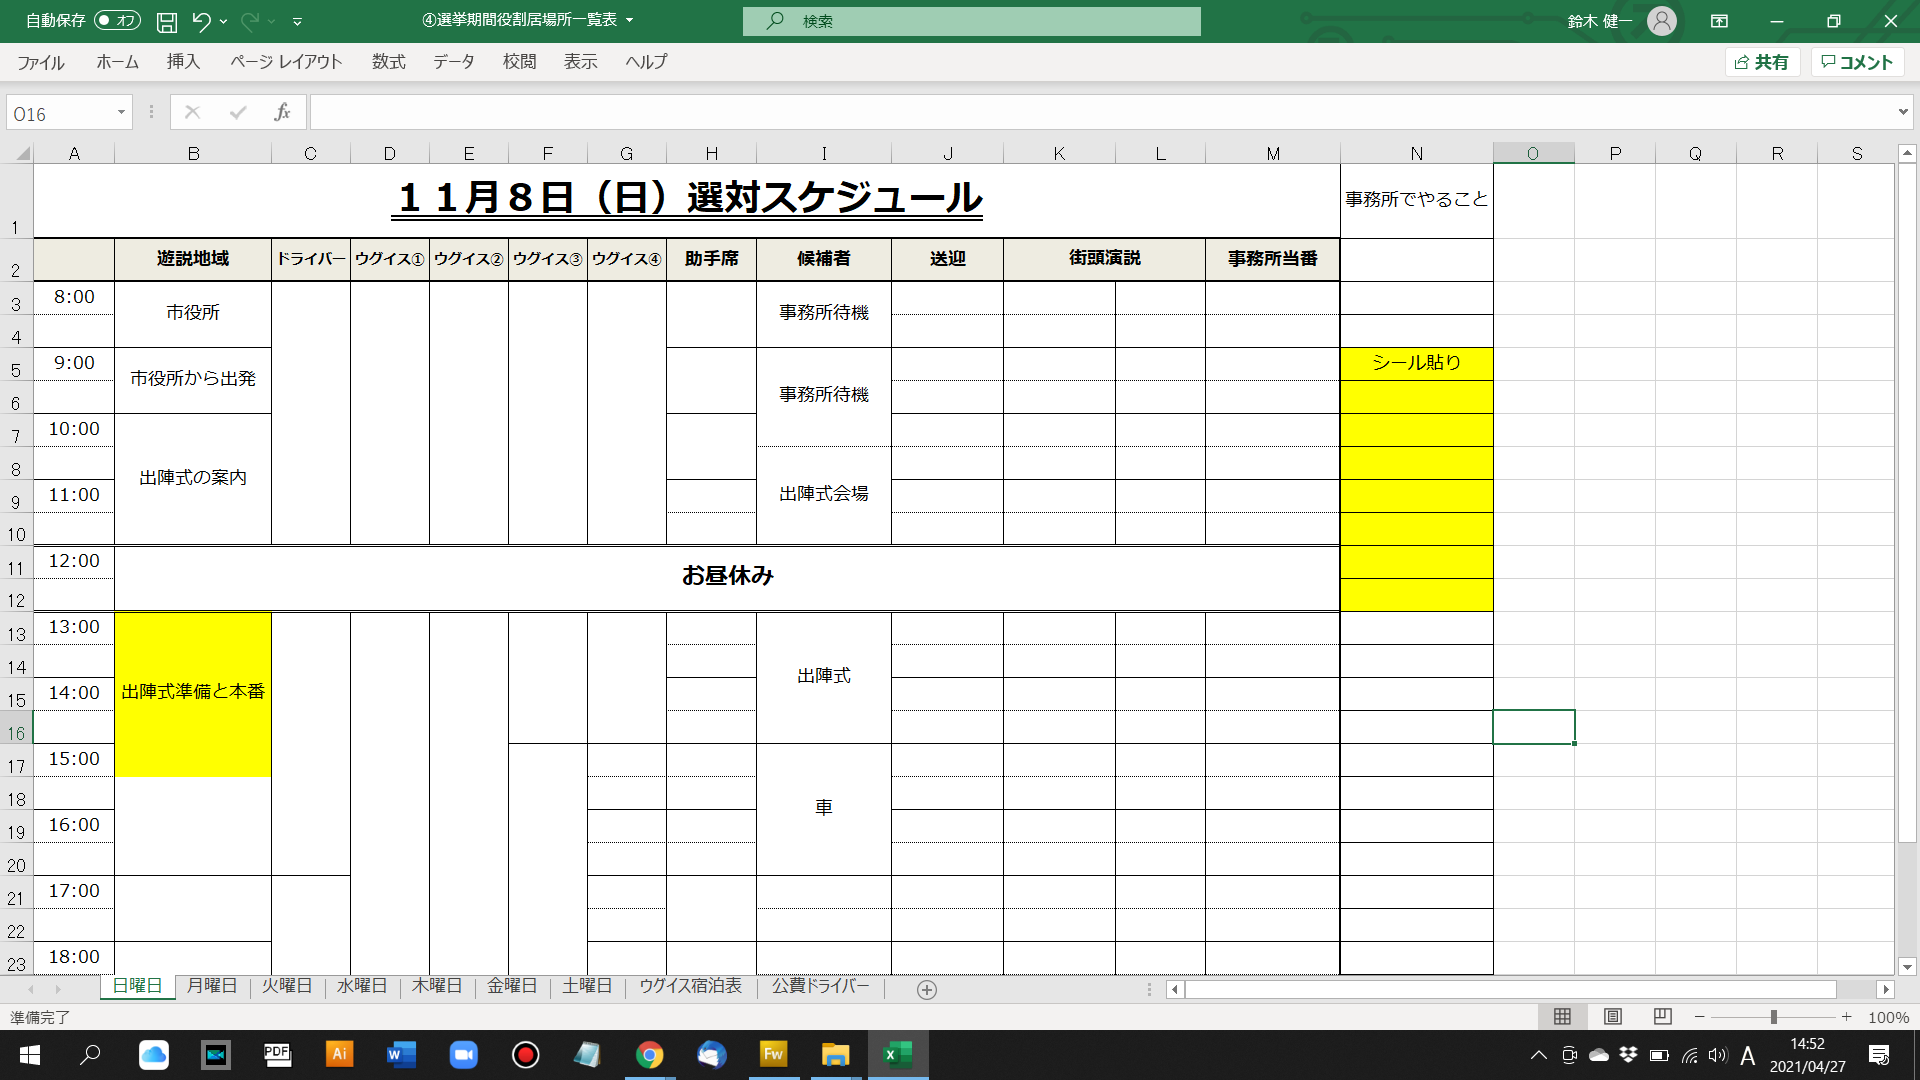The width and height of the screenshot is (1920, 1080).
Task: Open the Customize Quick Access Toolbar dropdown
Action: [297, 21]
